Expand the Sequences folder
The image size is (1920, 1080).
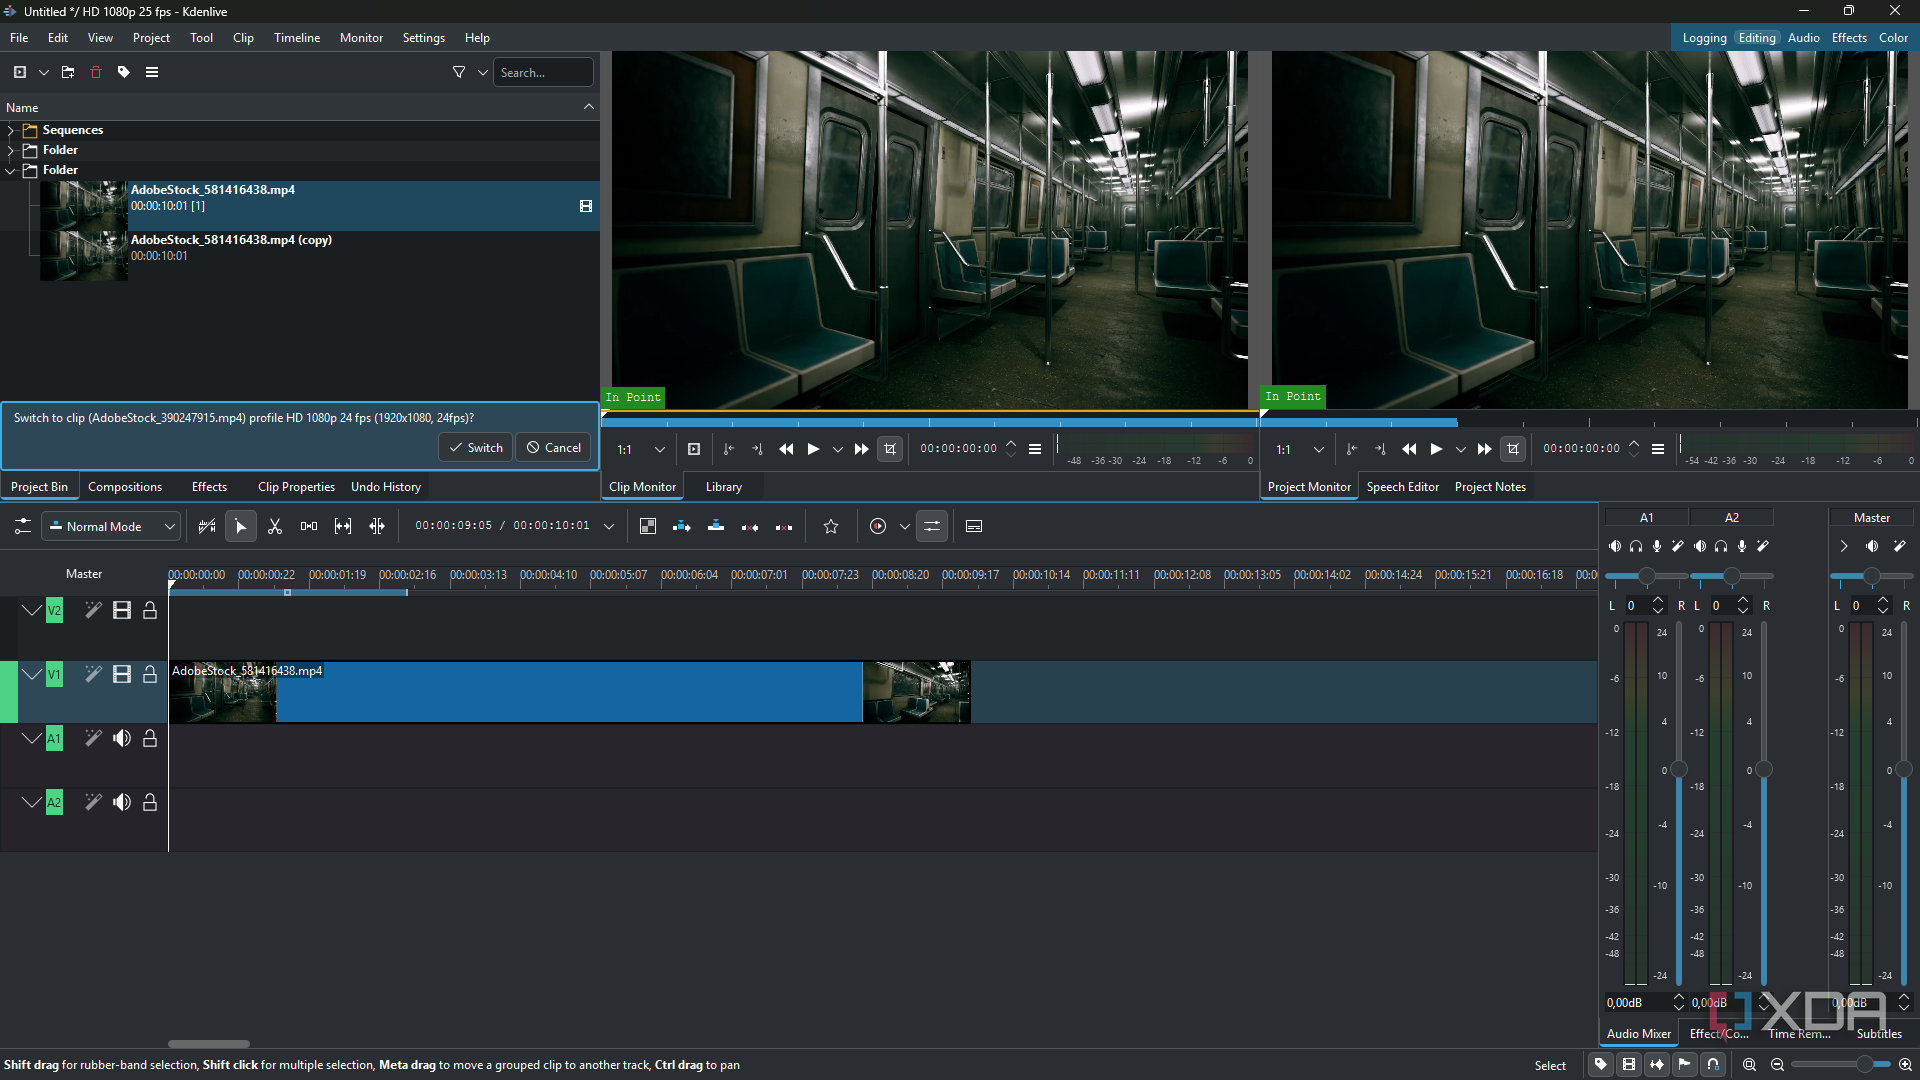pyautogui.click(x=11, y=131)
